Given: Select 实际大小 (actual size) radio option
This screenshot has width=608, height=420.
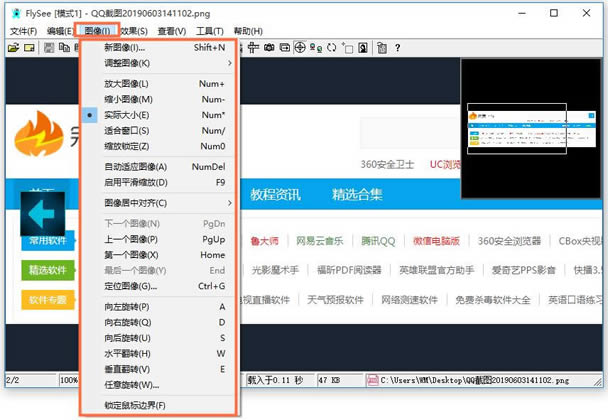Looking at the screenshot, I should pyautogui.click(x=158, y=115).
